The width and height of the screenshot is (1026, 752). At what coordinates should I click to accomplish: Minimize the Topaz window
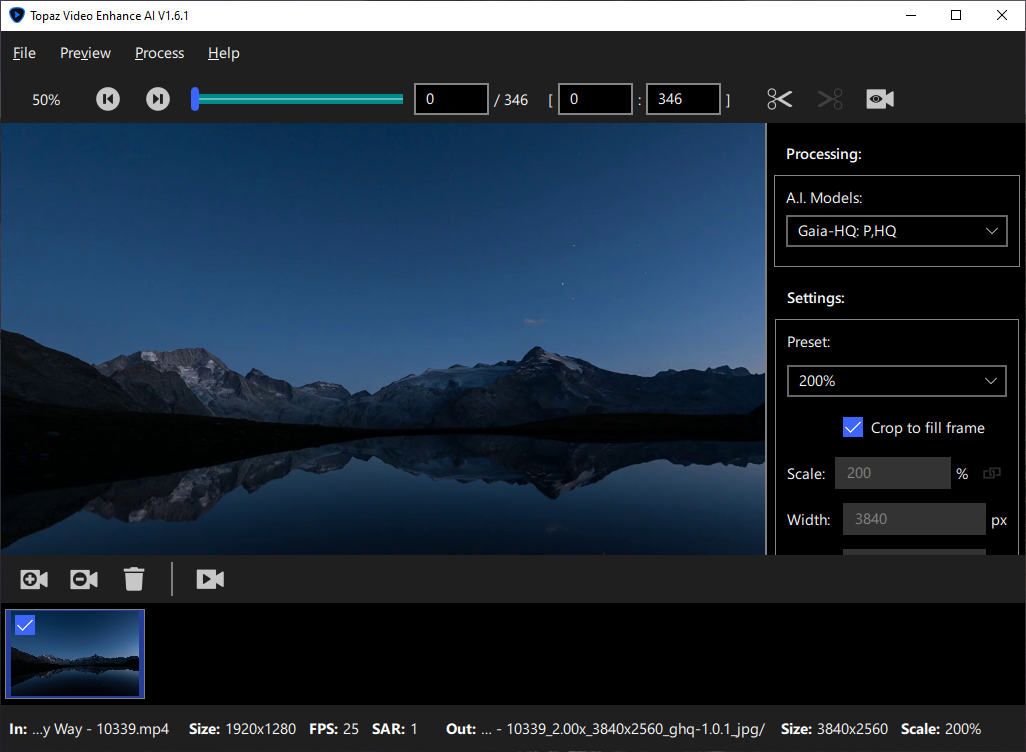tap(911, 15)
